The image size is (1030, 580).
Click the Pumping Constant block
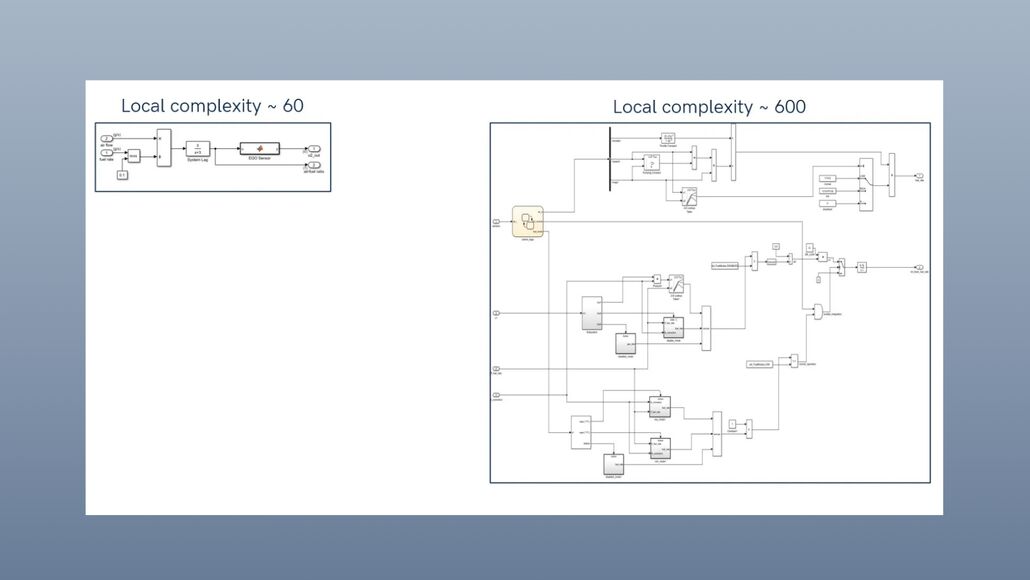coord(650,162)
